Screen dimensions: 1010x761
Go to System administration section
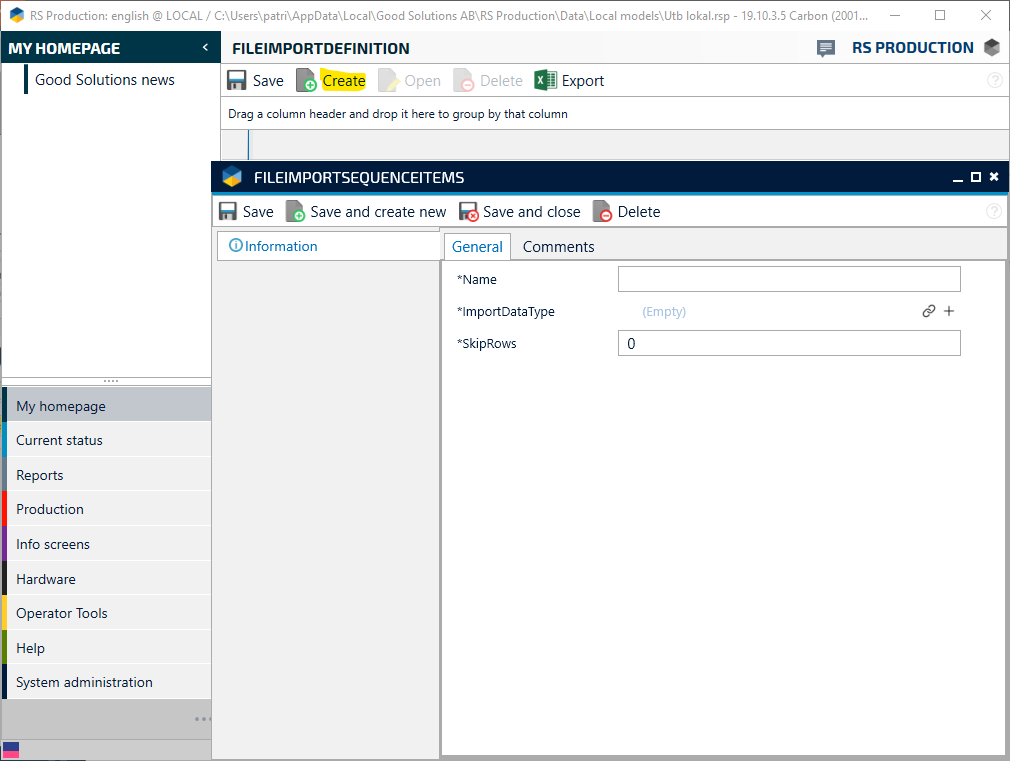84,682
